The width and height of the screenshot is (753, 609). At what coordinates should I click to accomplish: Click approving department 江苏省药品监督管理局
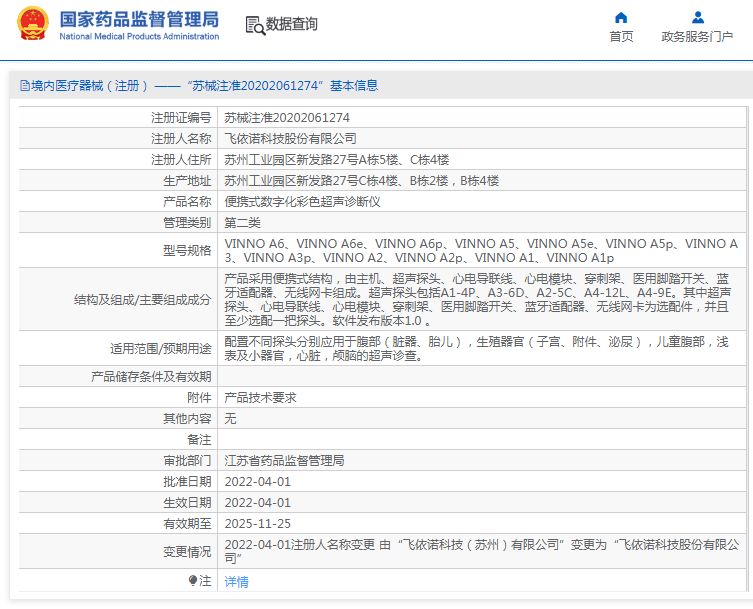(284, 461)
